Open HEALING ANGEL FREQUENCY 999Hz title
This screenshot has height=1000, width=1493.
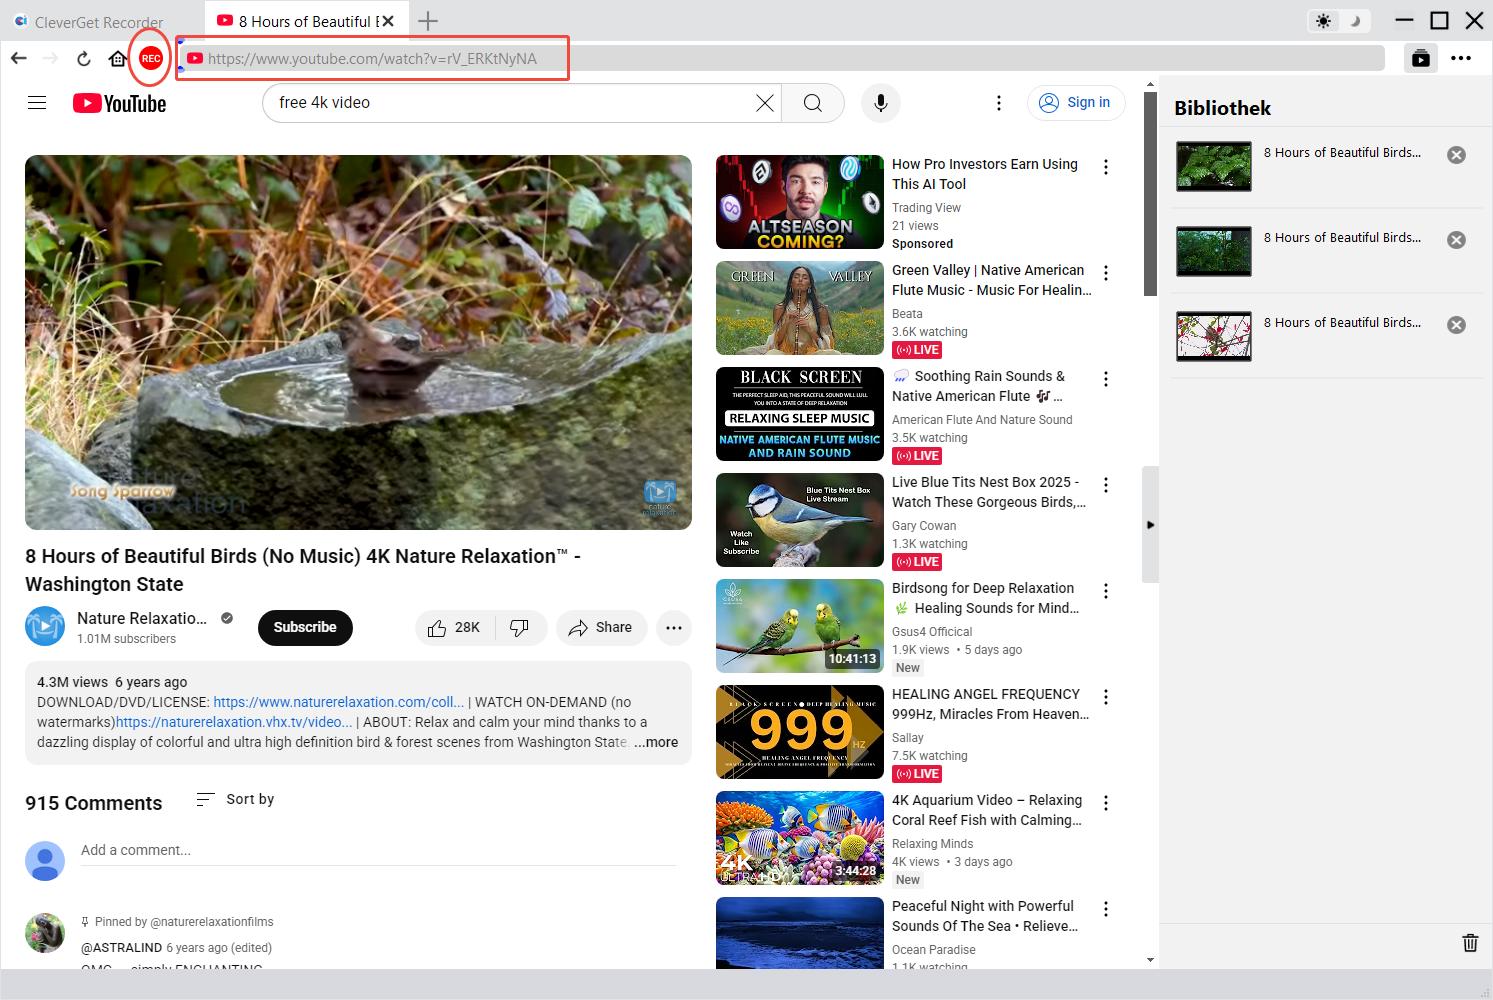pos(990,704)
